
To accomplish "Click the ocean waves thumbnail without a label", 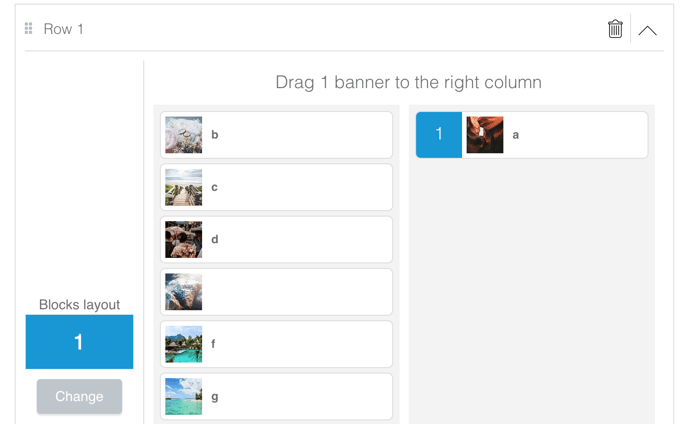I will coord(184,292).
